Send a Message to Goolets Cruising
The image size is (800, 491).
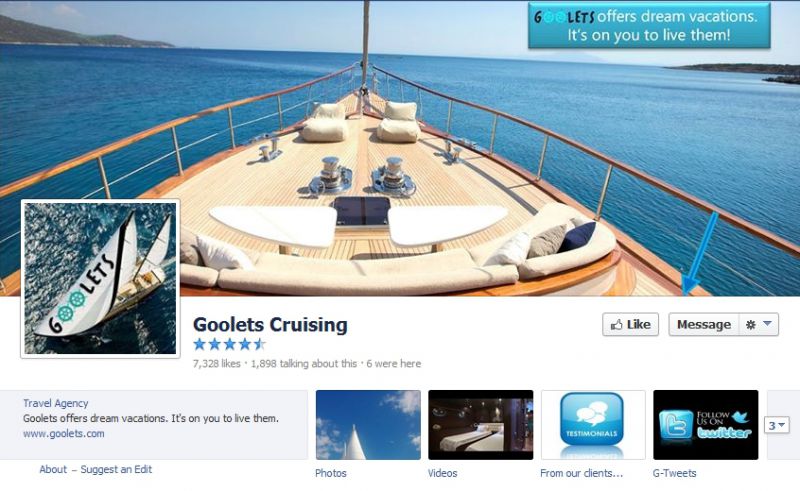pos(704,325)
